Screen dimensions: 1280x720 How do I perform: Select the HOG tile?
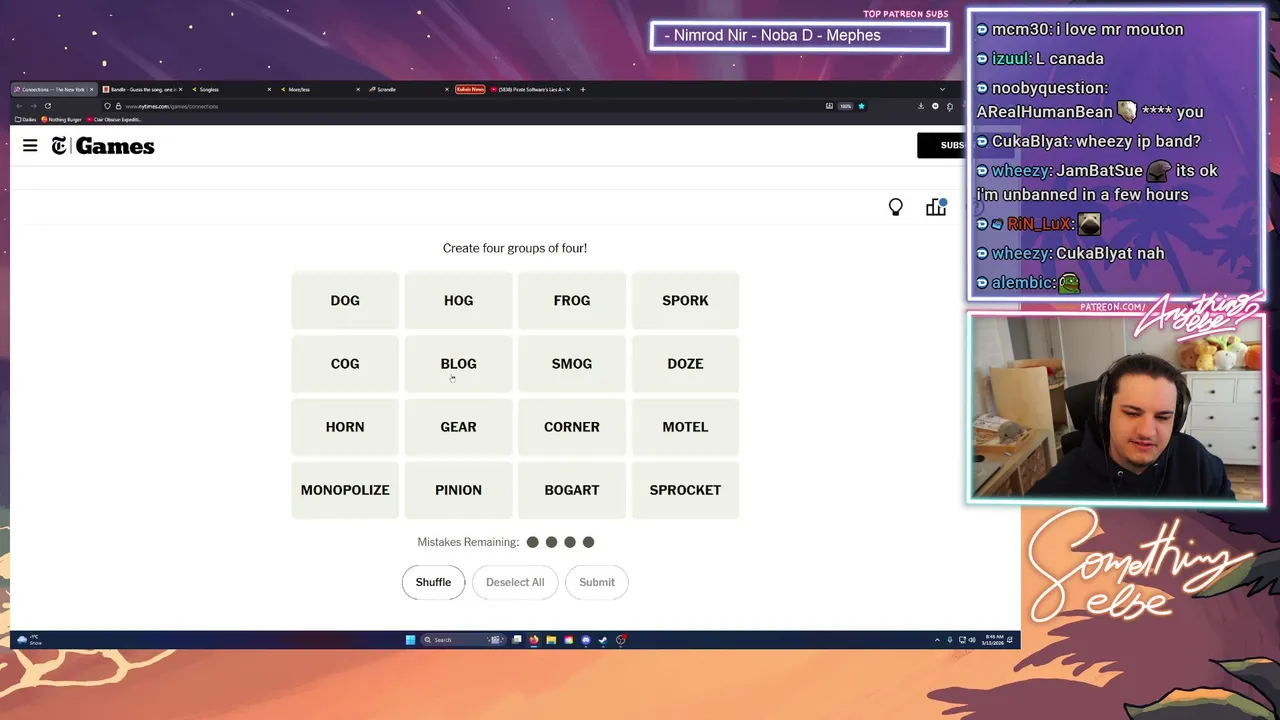click(x=458, y=300)
